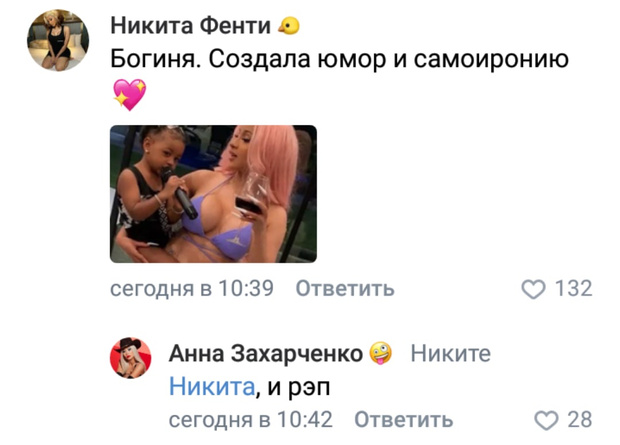View who liked via the 132 count
Image resolution: width=620 pixels, height=445 pixels.
coord(574,288)
